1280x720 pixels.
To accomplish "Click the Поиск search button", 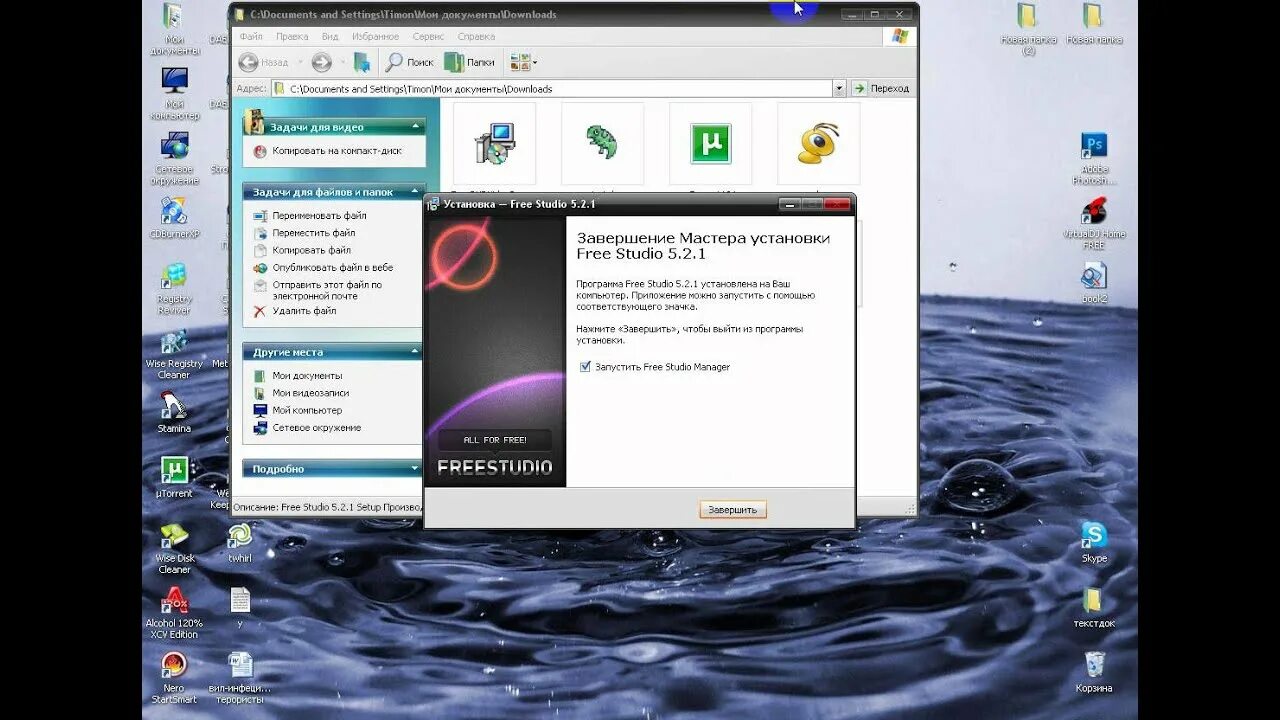I will pyautogui.click(x=409, y=62).
